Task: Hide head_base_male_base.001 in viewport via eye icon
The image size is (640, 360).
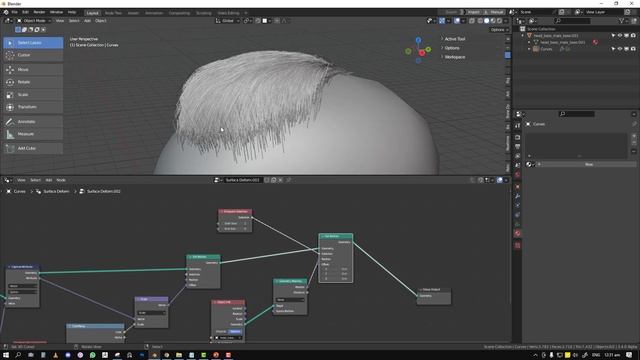Action: pyautogui.click(x=620, y=36)
